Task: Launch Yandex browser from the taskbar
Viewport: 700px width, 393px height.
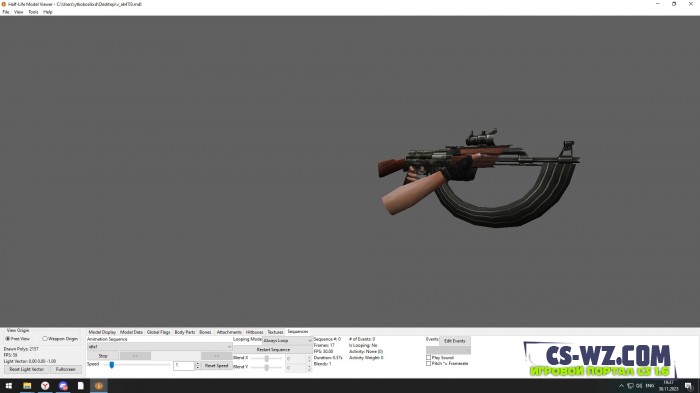Action: click(45, 385)
